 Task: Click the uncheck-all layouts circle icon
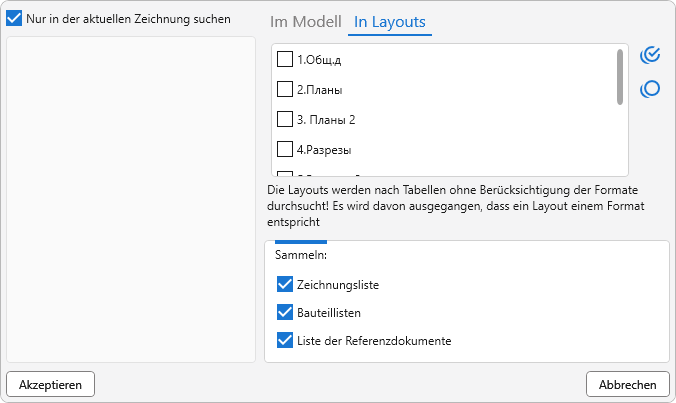pos(650,89)
